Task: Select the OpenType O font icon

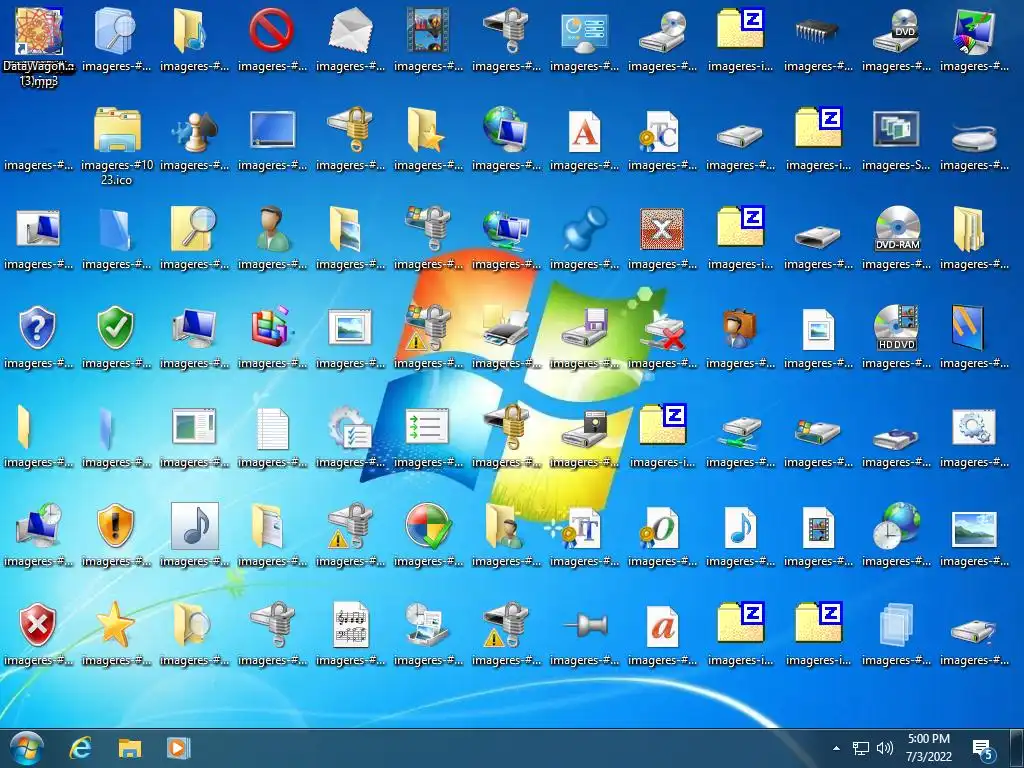Action: 660,528
